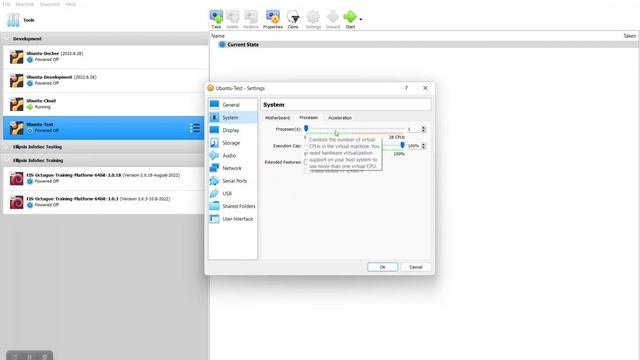Screen dimensions: 640x360
Task: Click the Current State snapshot icon
Action: (x=222, y=44)
